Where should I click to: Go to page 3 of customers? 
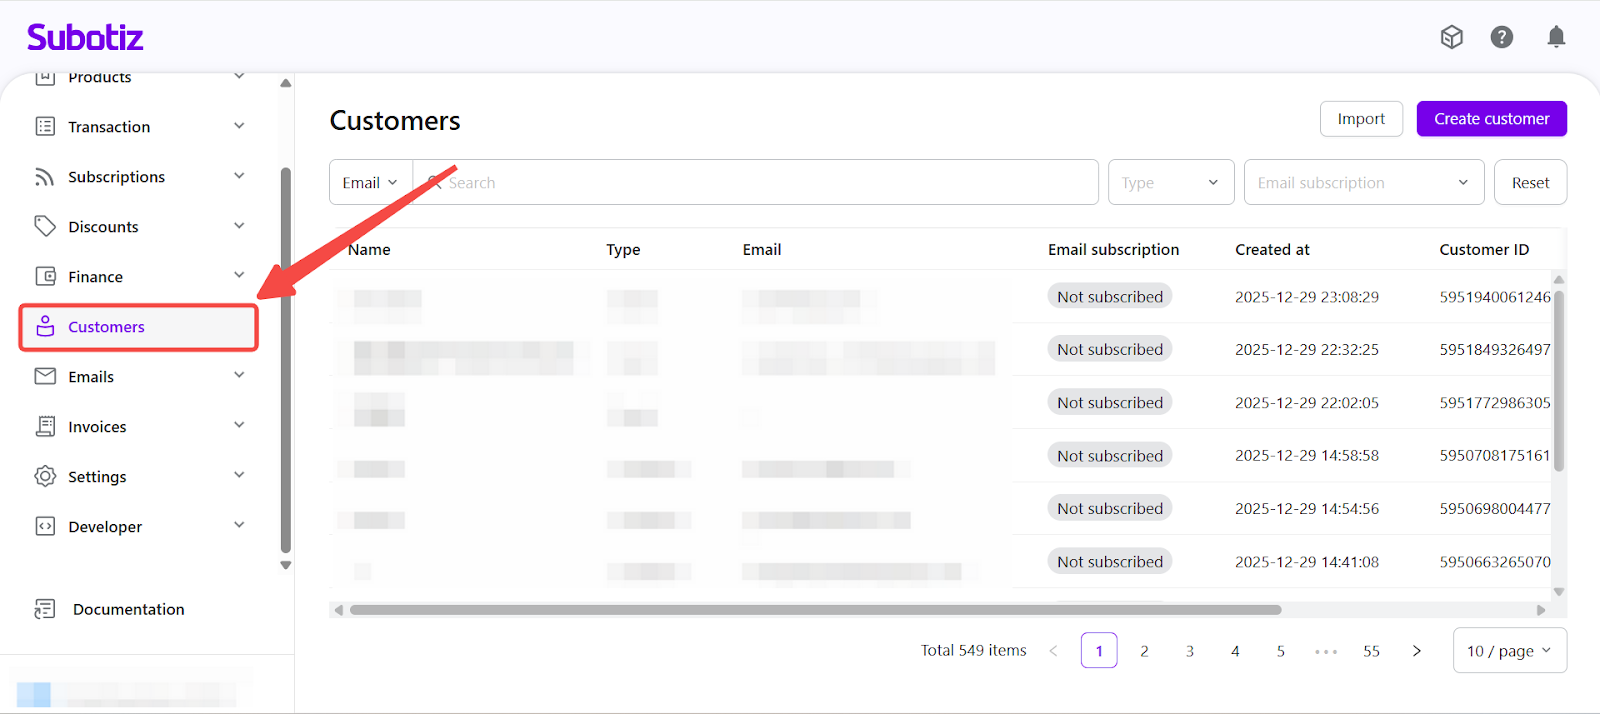[x=1190, y=651]
